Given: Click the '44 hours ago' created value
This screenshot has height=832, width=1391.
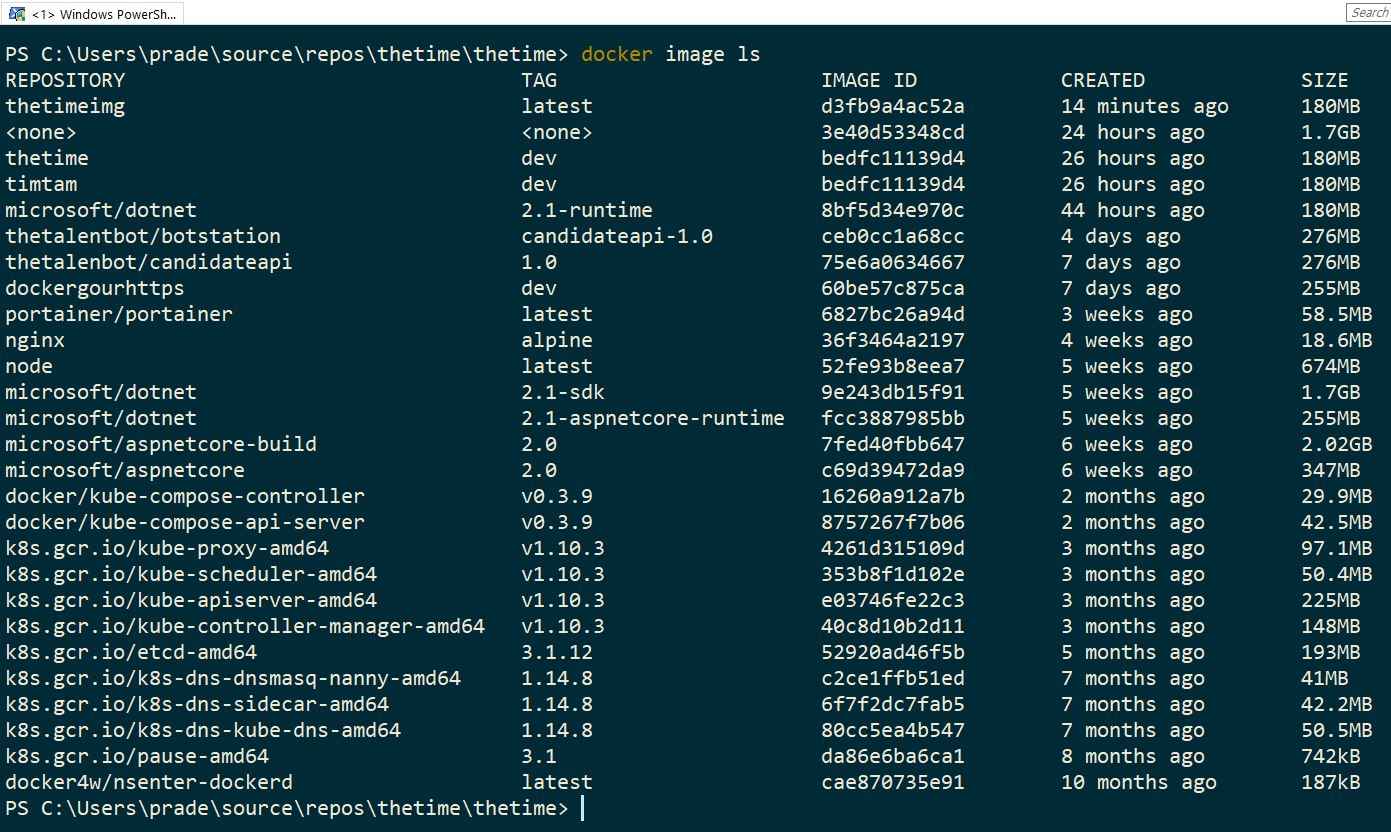Looking at the screenshot, I should 1133,210.
